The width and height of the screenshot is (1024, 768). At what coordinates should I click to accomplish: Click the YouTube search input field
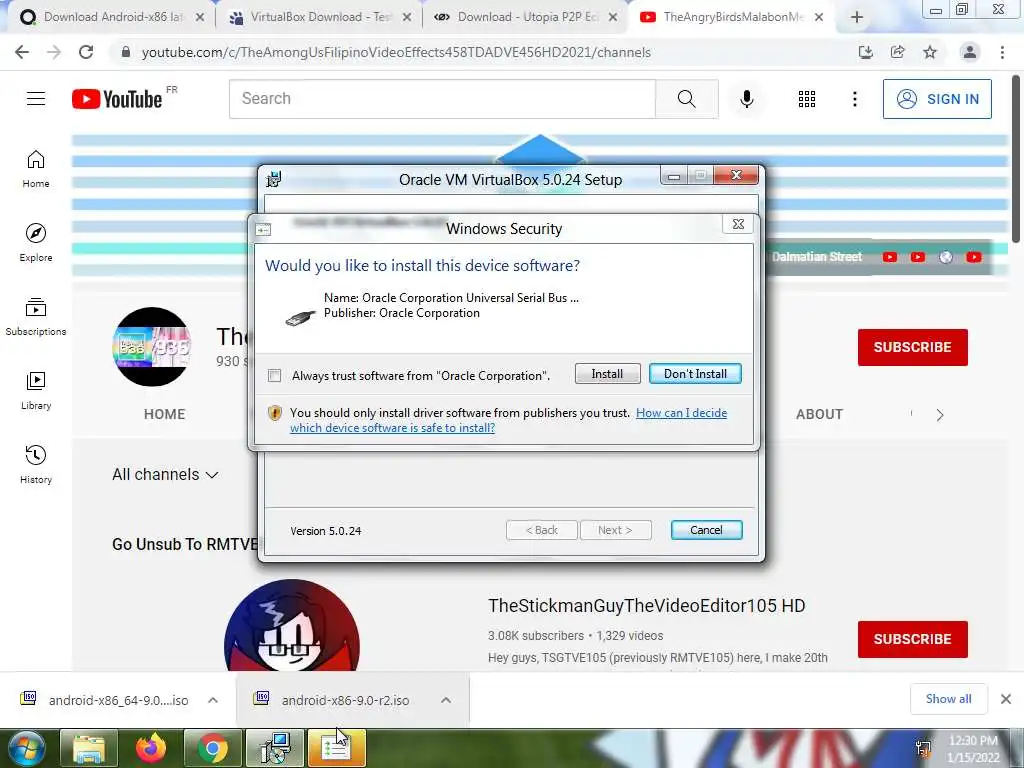(442, 99)
